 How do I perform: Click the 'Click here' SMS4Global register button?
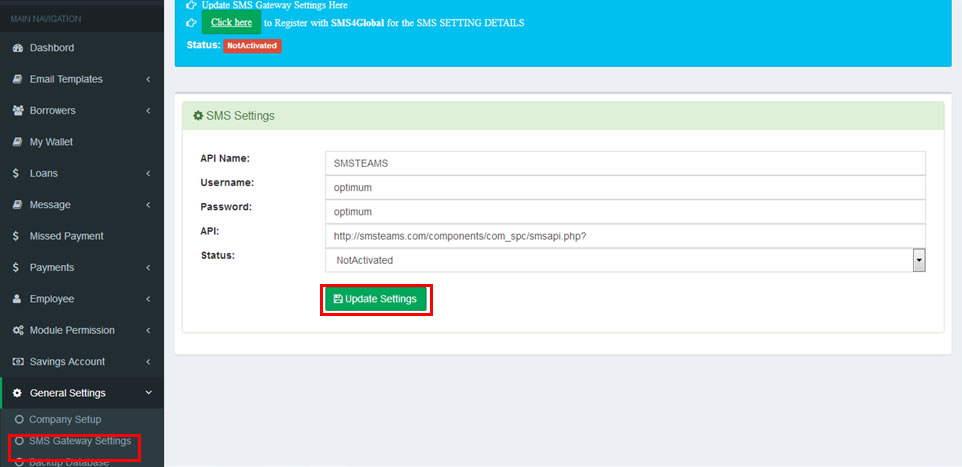231,23
